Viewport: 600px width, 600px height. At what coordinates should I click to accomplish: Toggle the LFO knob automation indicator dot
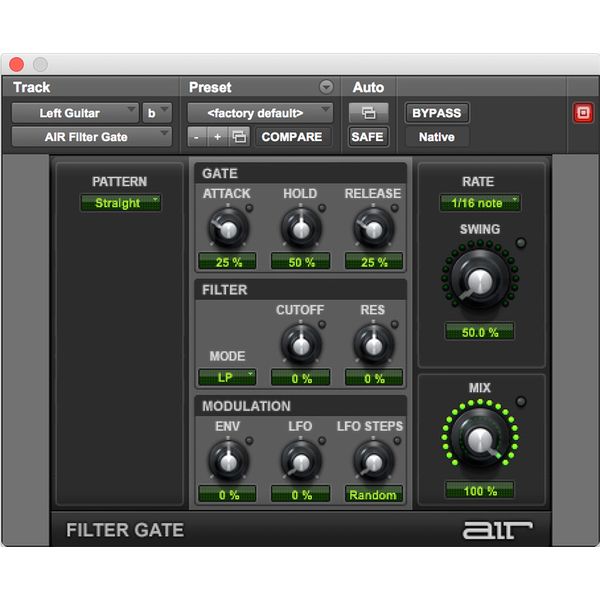click(322, 441)
